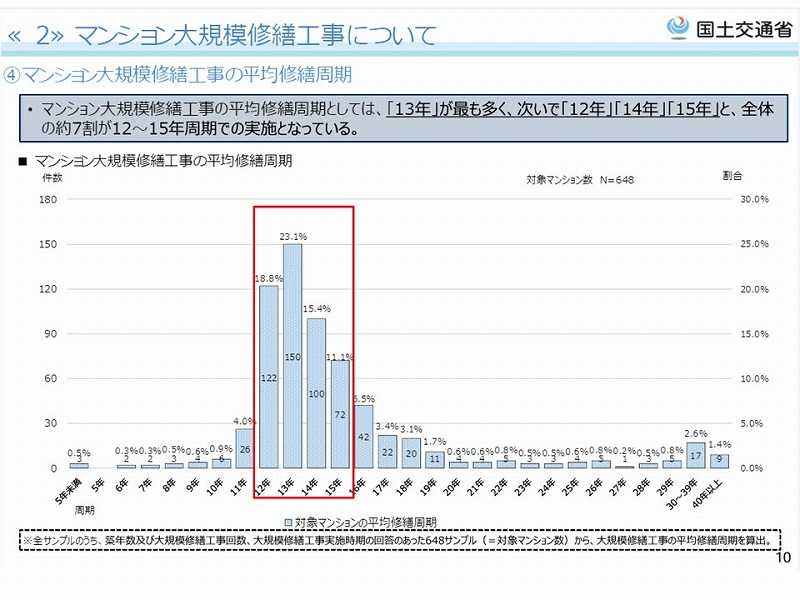Click the 12年 bar labeled 122
Screen dimensions: 800x600
269,377
